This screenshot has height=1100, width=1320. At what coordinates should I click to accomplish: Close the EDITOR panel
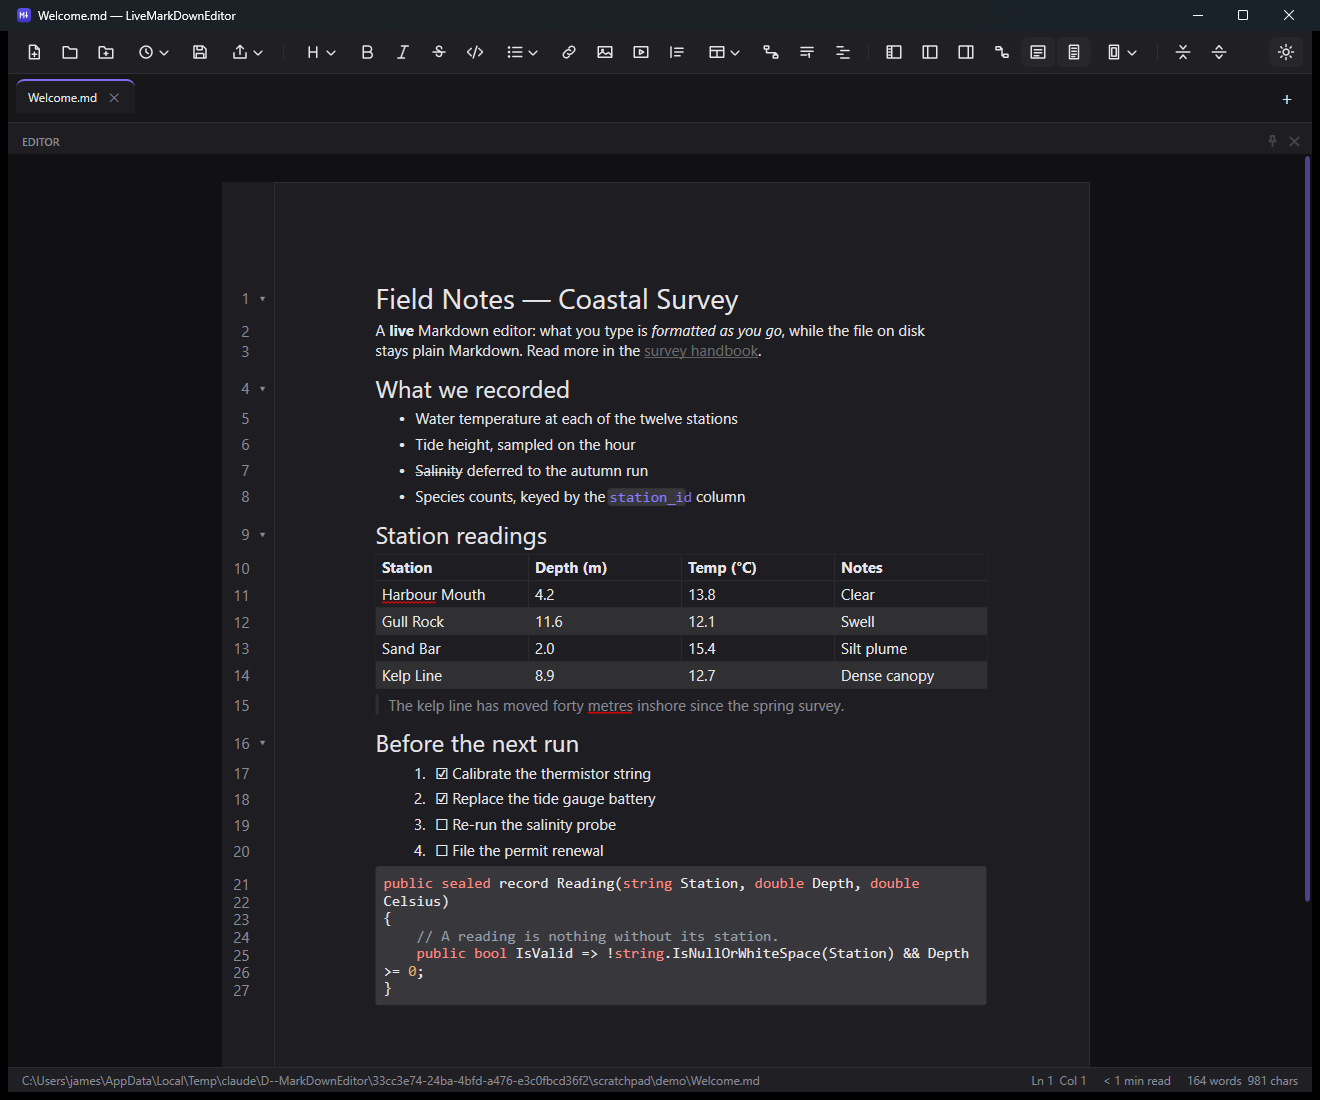(1294, 141)
